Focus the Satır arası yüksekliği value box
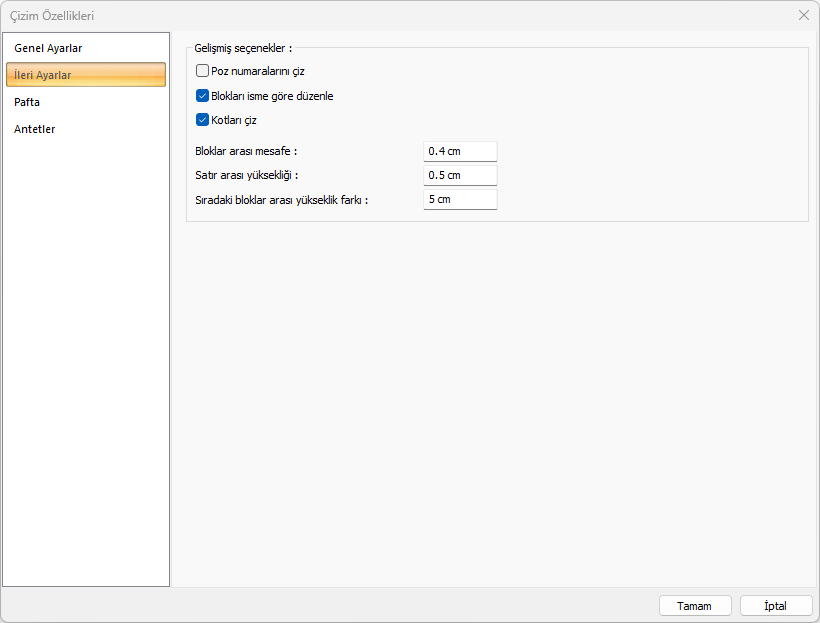 click(460, 175)
